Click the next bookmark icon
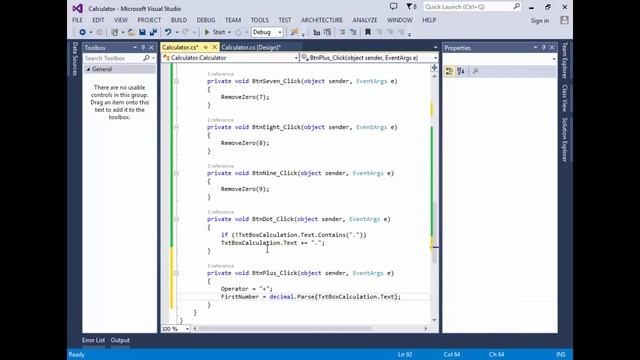Screen dimensions: 640x360 pos(390,32)
